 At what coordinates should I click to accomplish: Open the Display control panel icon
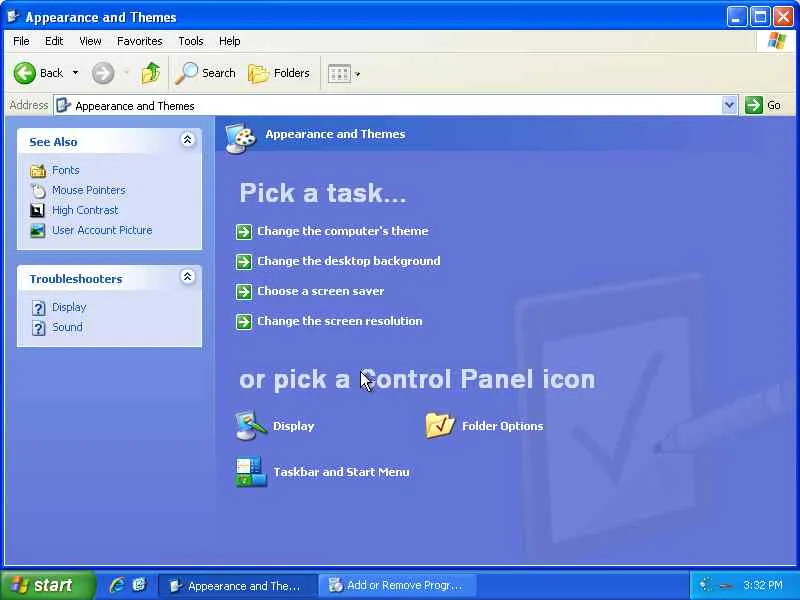point(251,425)
